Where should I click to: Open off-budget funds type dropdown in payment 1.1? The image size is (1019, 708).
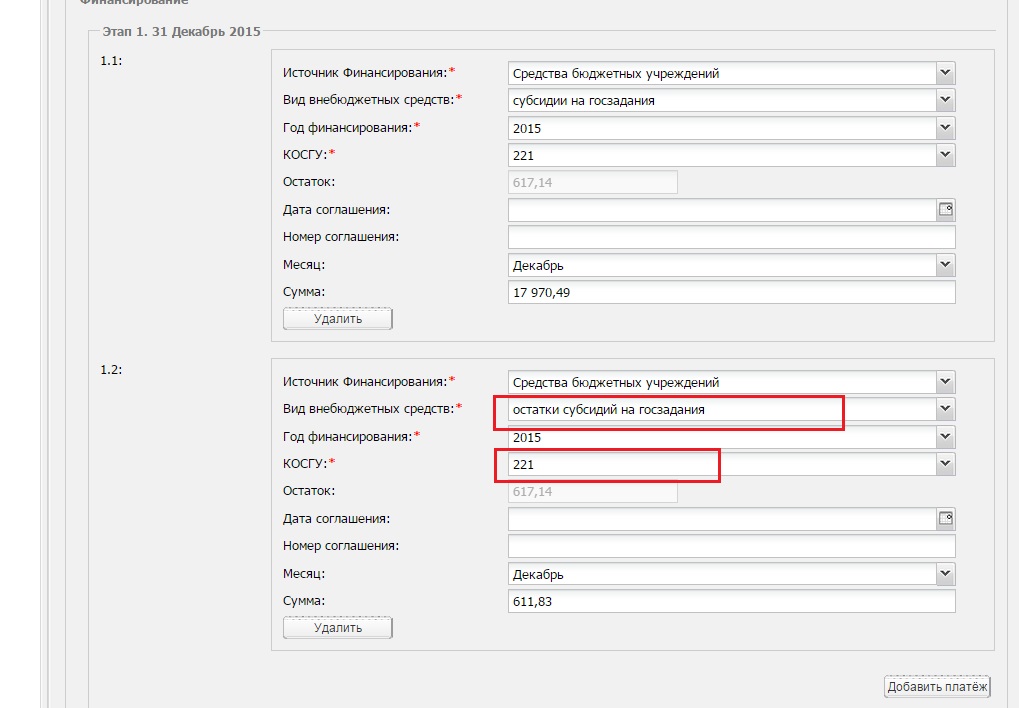[x=945, y=100]
